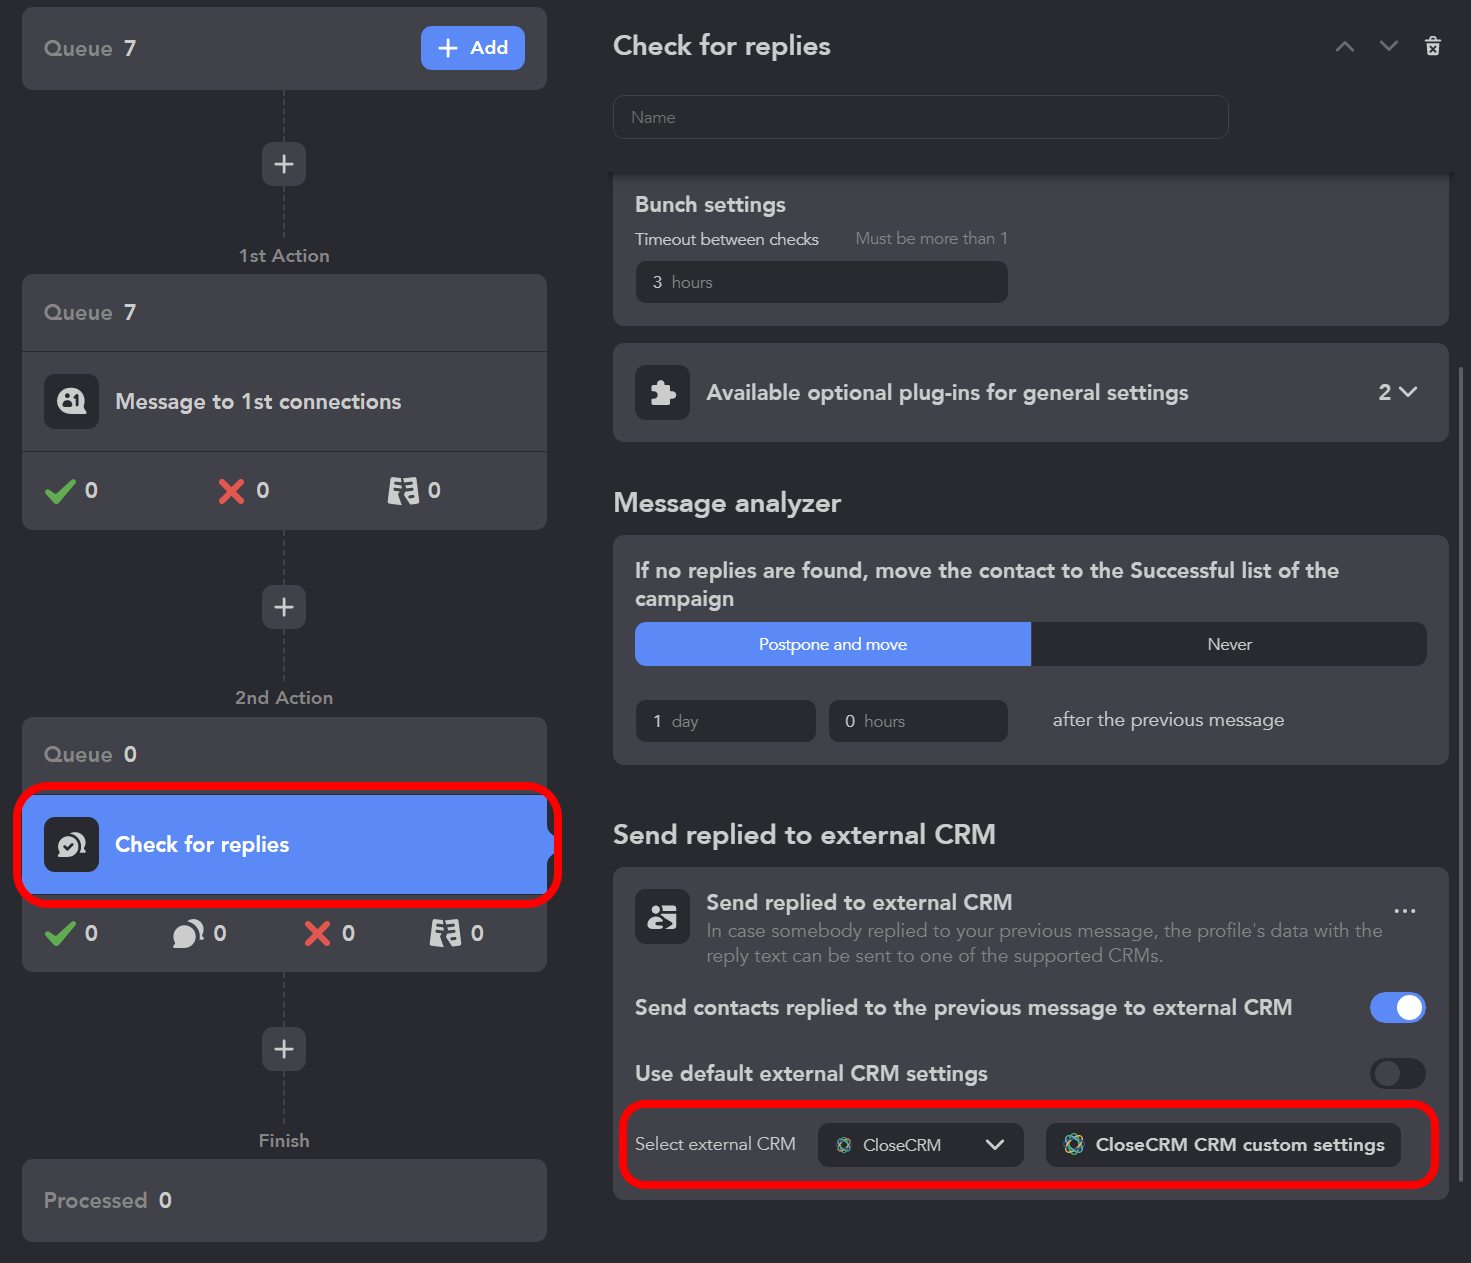Viewport: 1471px width, 1263px height.
Task: Open the hours dropdown for postpone delay
Action: coord(917,721)
